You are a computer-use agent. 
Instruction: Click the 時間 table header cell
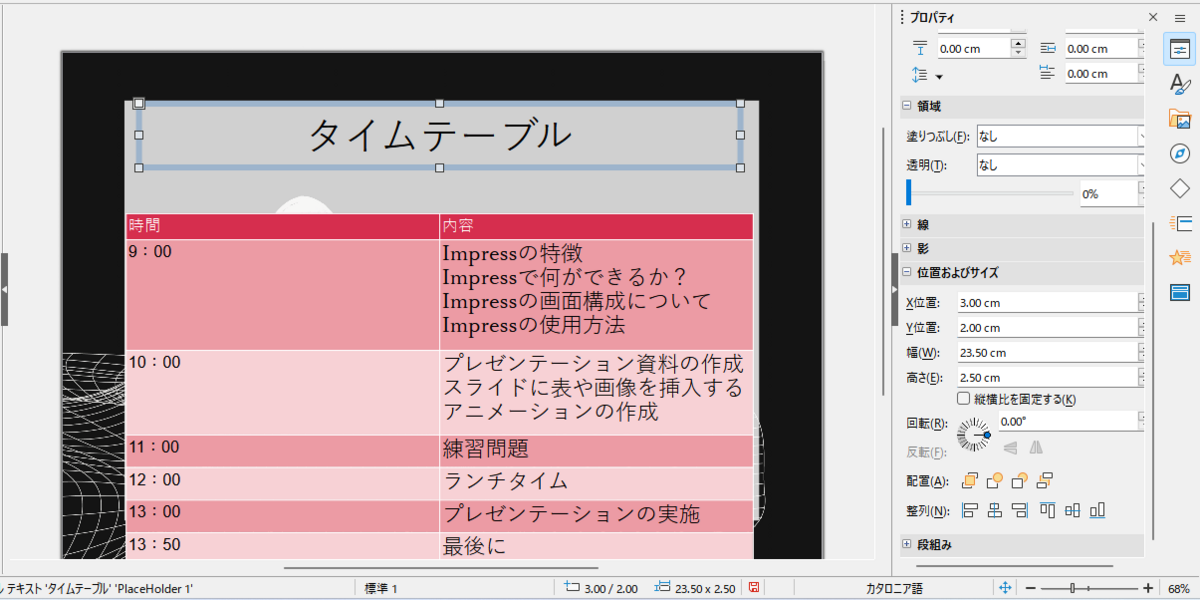282,226
